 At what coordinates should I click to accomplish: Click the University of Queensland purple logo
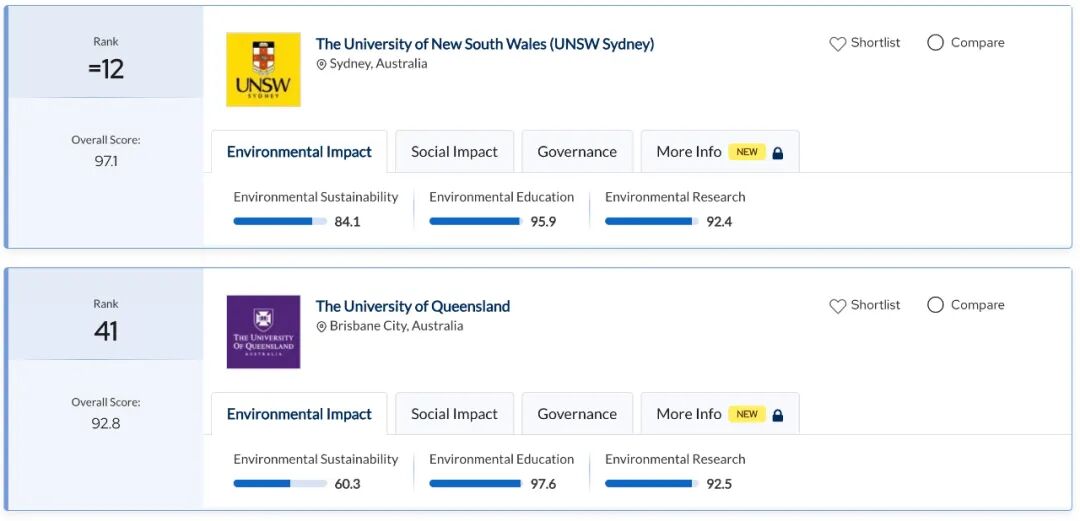pyautogui.click(x=263, y=332)
